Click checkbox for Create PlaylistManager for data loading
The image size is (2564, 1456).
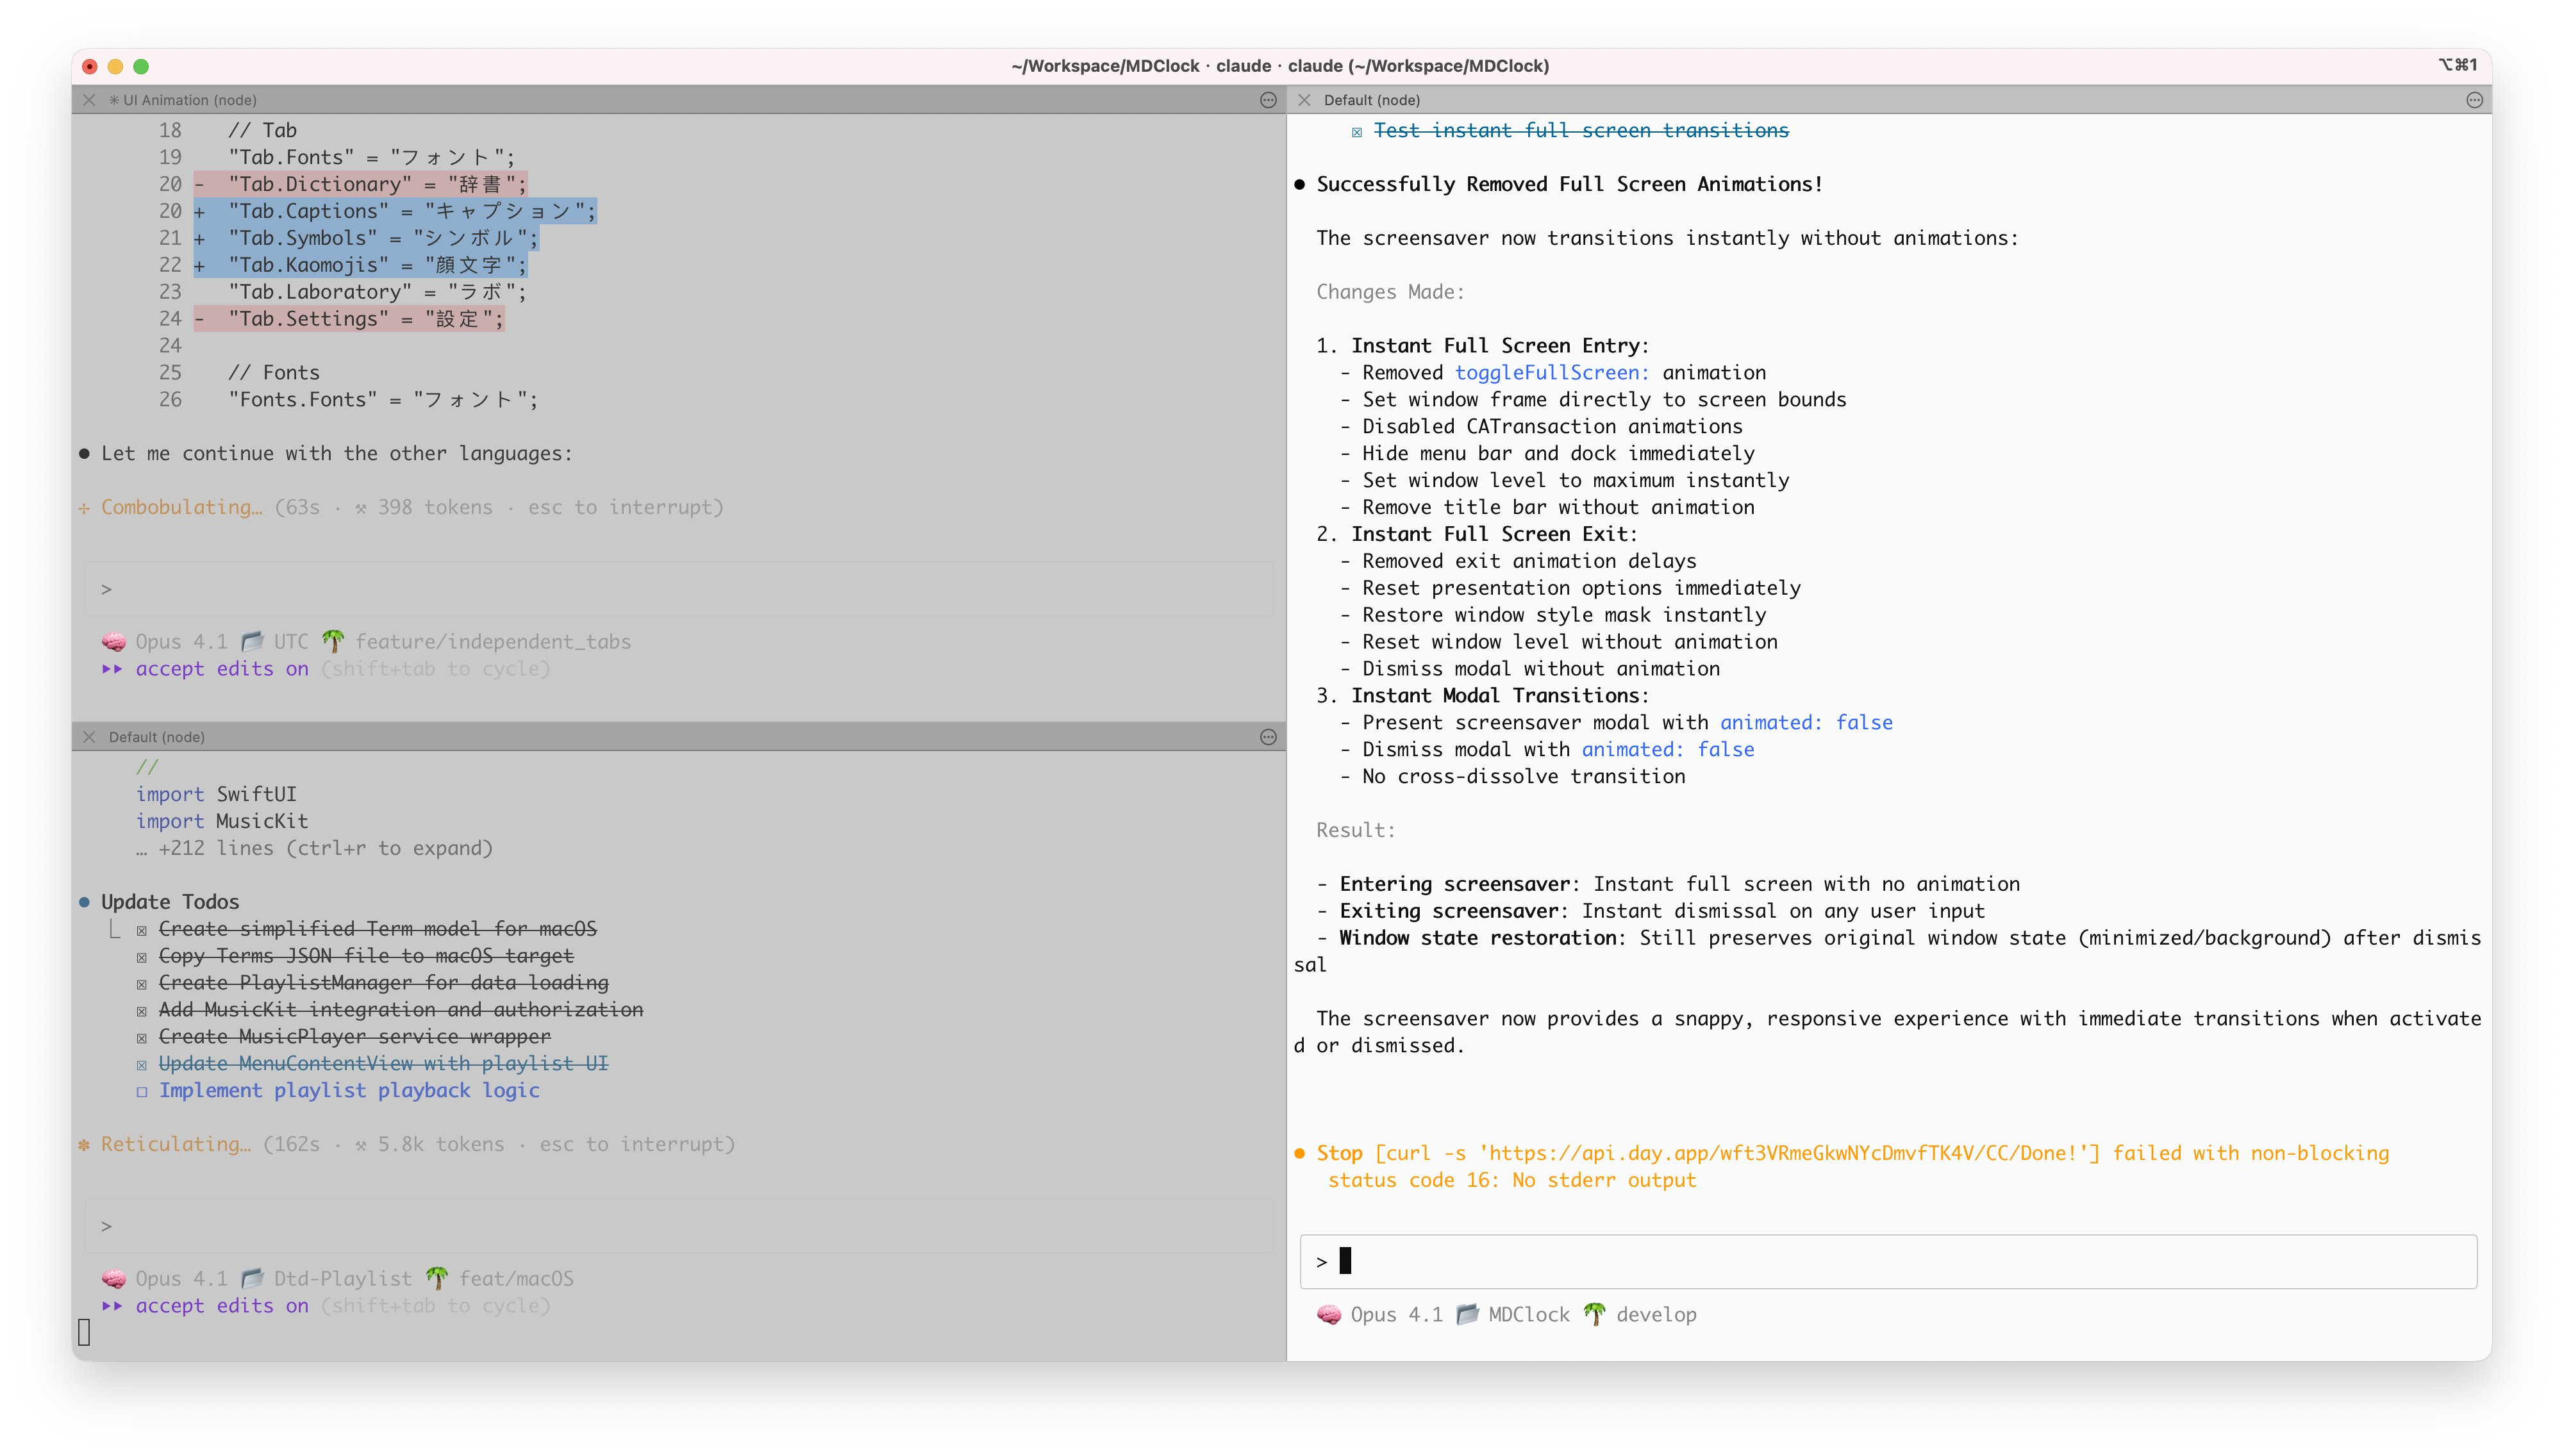pos(141,984)
